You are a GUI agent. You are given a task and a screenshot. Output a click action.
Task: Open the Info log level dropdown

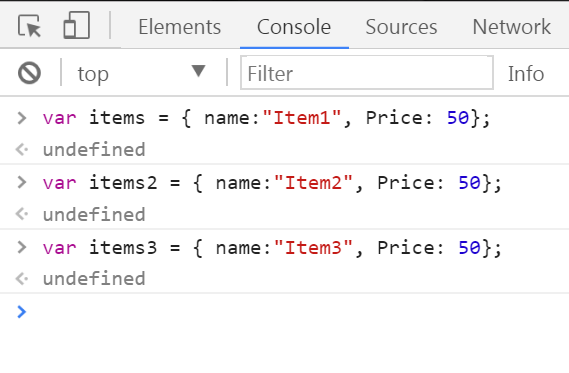click(x=526, y=74)
